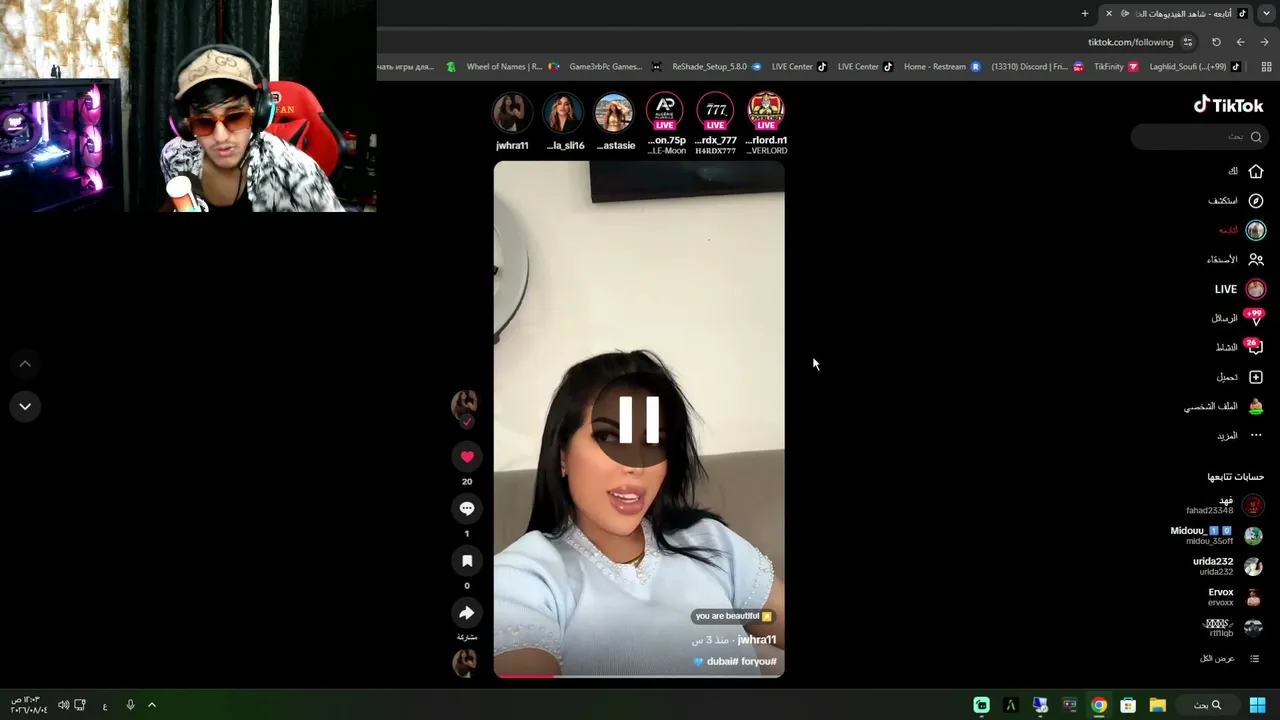Open the TikTok home page icon
1280x720 pixels.
click(x=1255, y=172)
